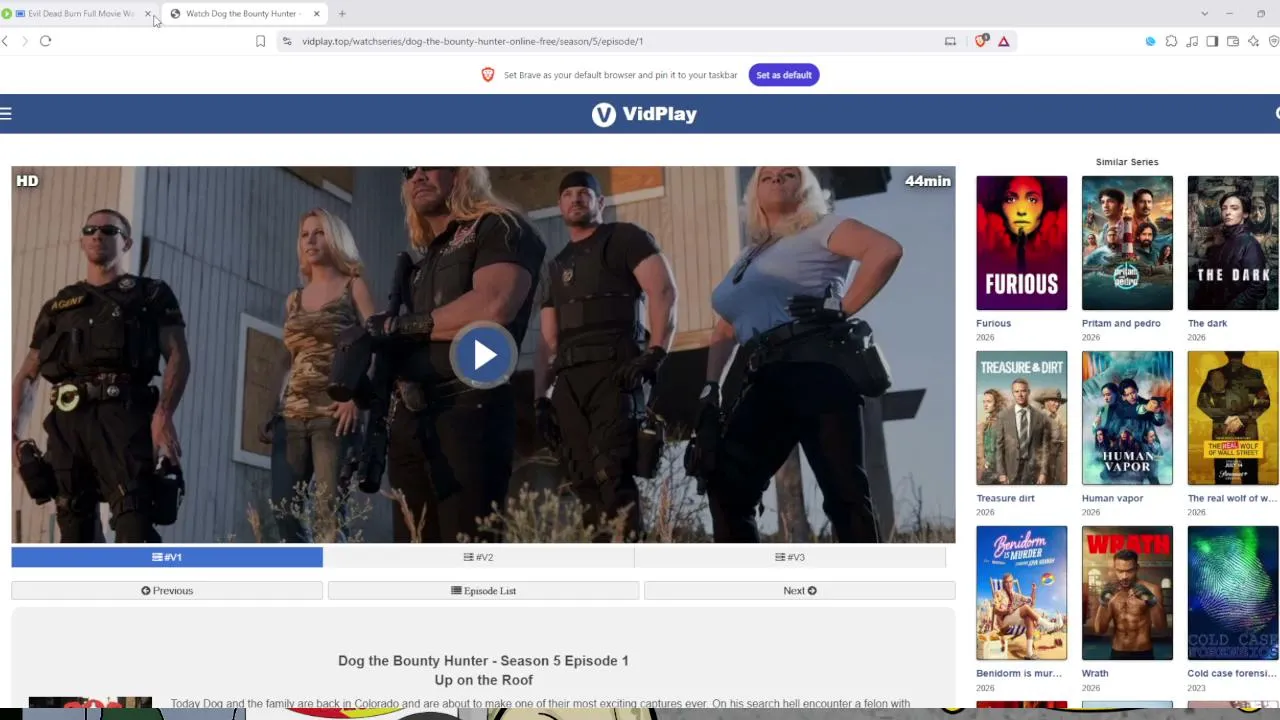The image size is (1280, 720).
Task: Open the Treasure & Dirt poster
Action: tap(1021, 418)
